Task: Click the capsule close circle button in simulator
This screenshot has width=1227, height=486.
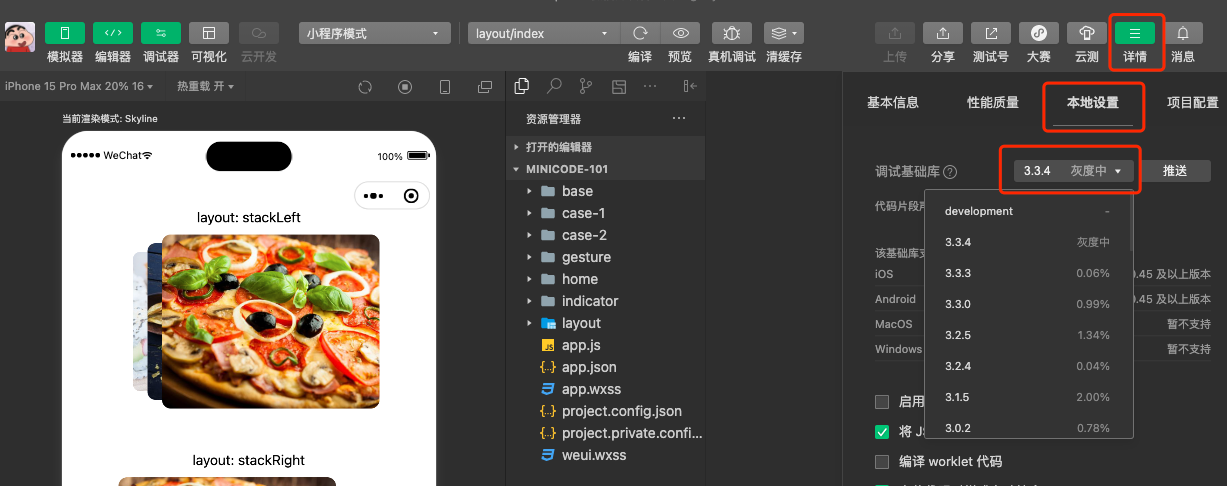Action: (x=411, y=196)
